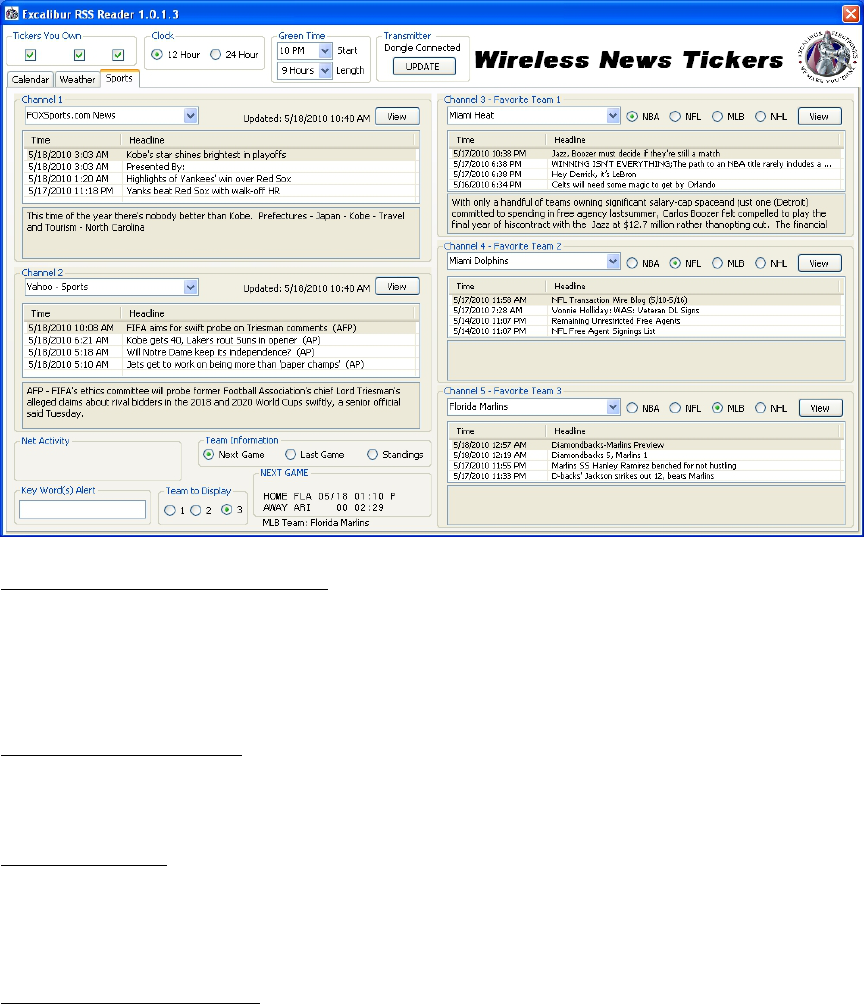The width and height of the screenshot is (864, 1004).
Task: Select Remaining Unrestricted Free Agents headline
Action: click(x=646, y=321)
